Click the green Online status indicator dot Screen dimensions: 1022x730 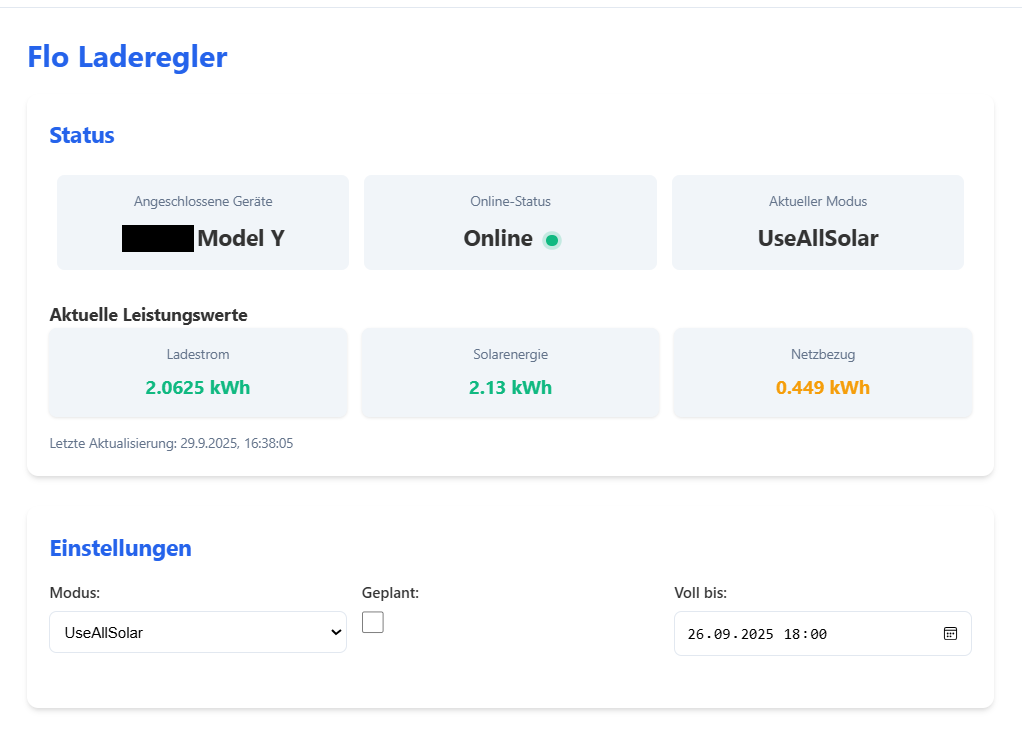point(552,240)
